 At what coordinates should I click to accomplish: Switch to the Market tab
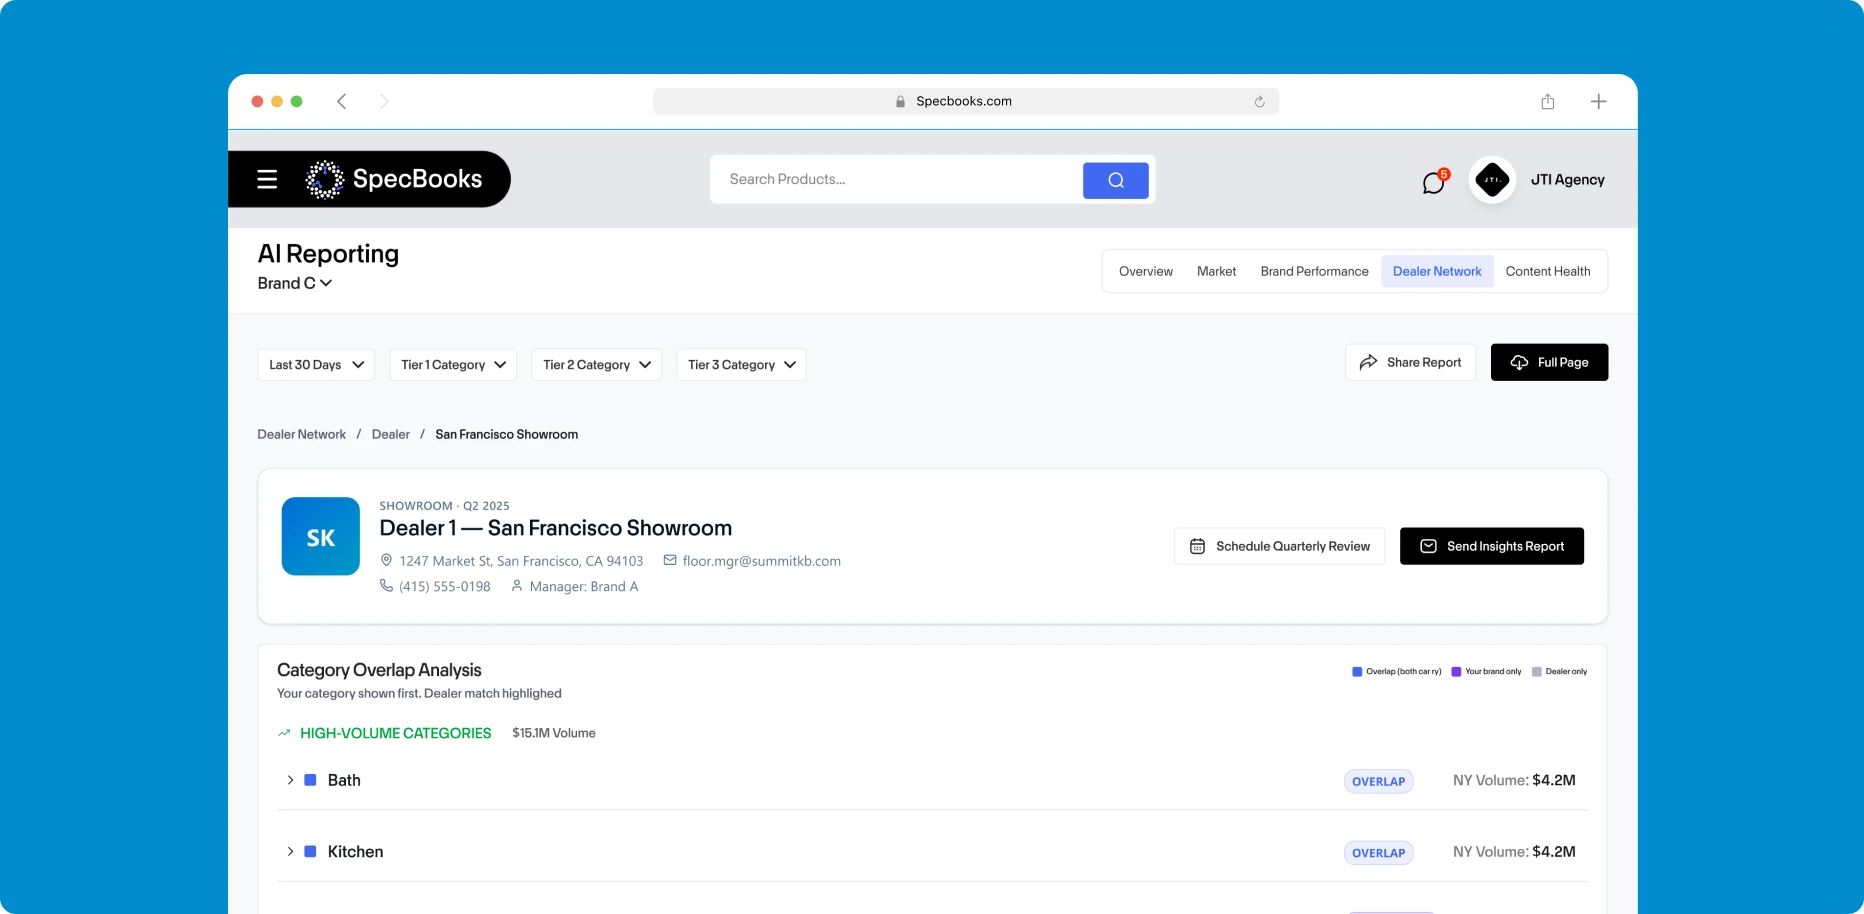pyautogui.click(x=1217, y=272)
